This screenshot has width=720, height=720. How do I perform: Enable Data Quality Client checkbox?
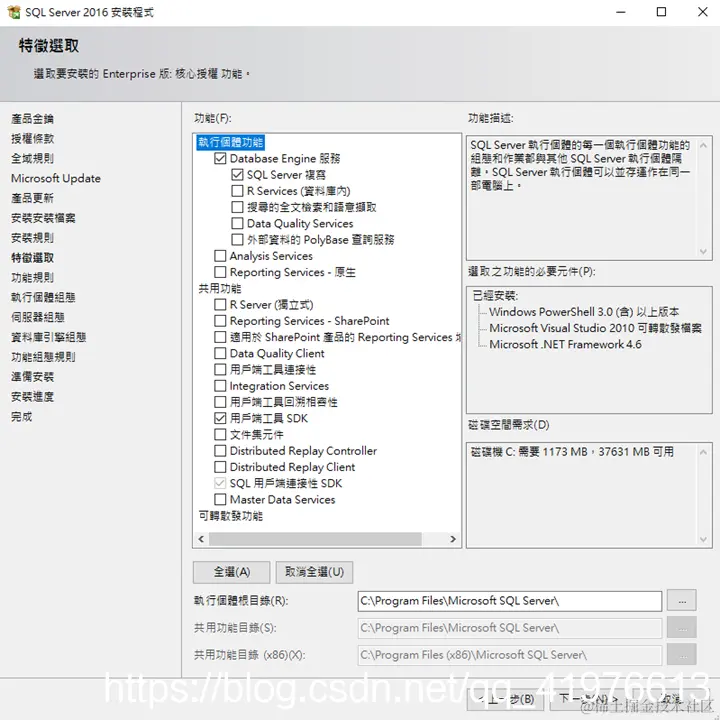[220, 353]
